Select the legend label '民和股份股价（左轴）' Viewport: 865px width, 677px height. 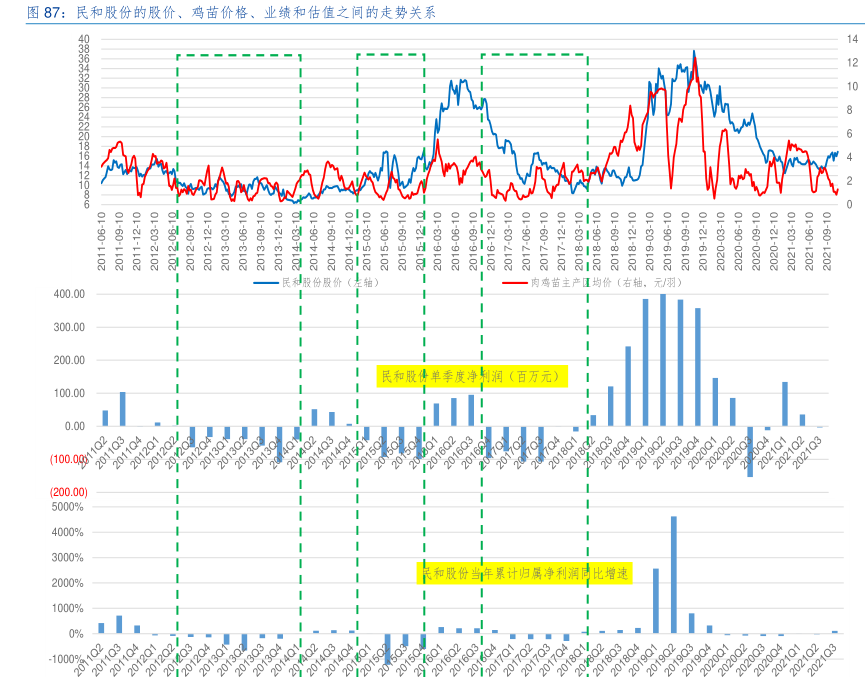pos(330,282)
